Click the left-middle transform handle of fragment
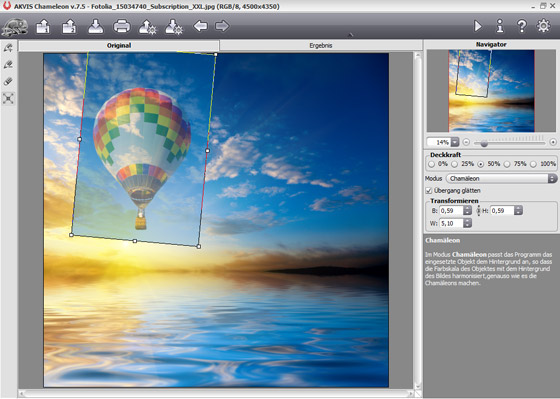This screenshot has width=560, height=399. point(79,139)
